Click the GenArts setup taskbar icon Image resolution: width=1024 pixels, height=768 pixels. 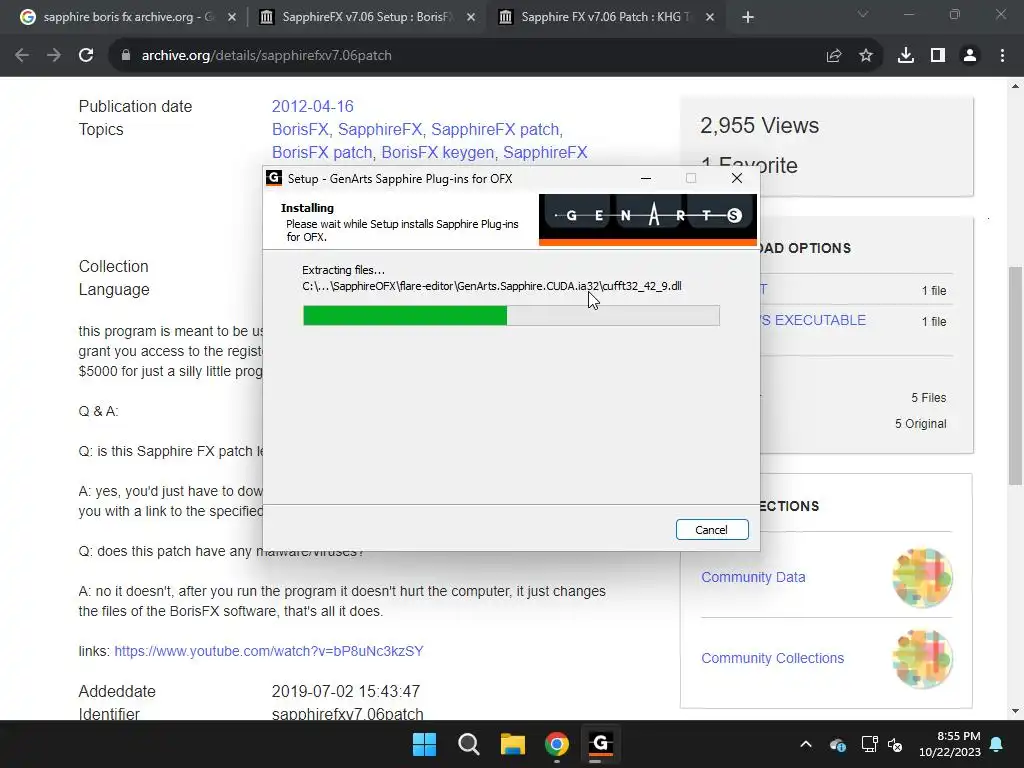pos(601,744)
